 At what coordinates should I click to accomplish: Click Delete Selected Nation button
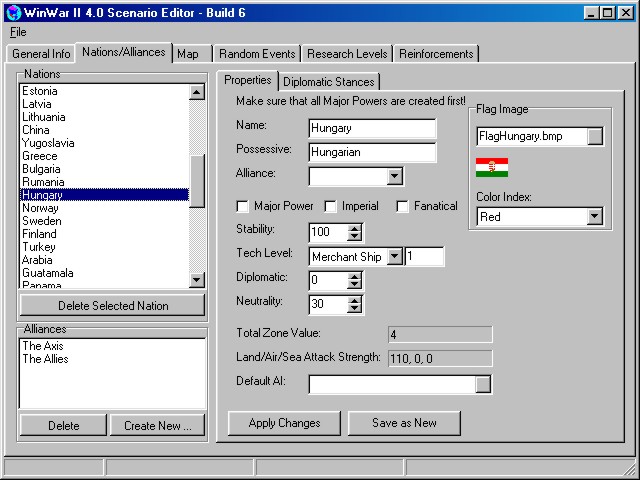[x=112, y=305]
